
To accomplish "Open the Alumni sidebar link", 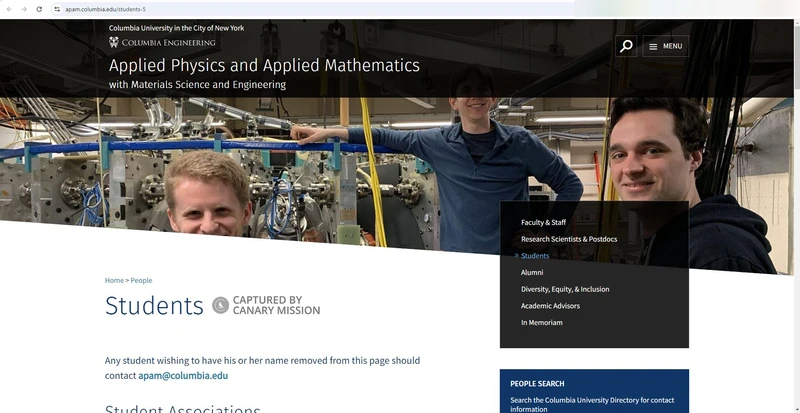I will pyautogui.click(x=532, y=272).
